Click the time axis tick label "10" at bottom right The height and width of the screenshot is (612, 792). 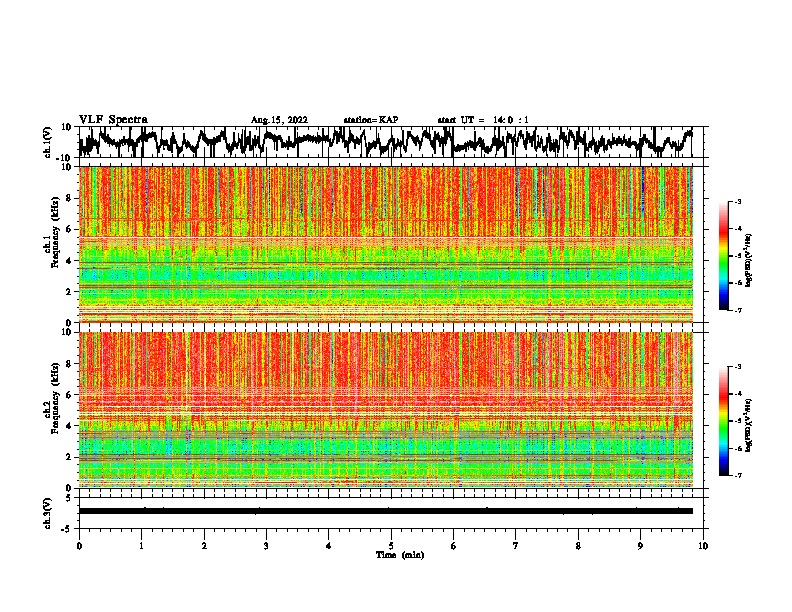tap(703, 546)
